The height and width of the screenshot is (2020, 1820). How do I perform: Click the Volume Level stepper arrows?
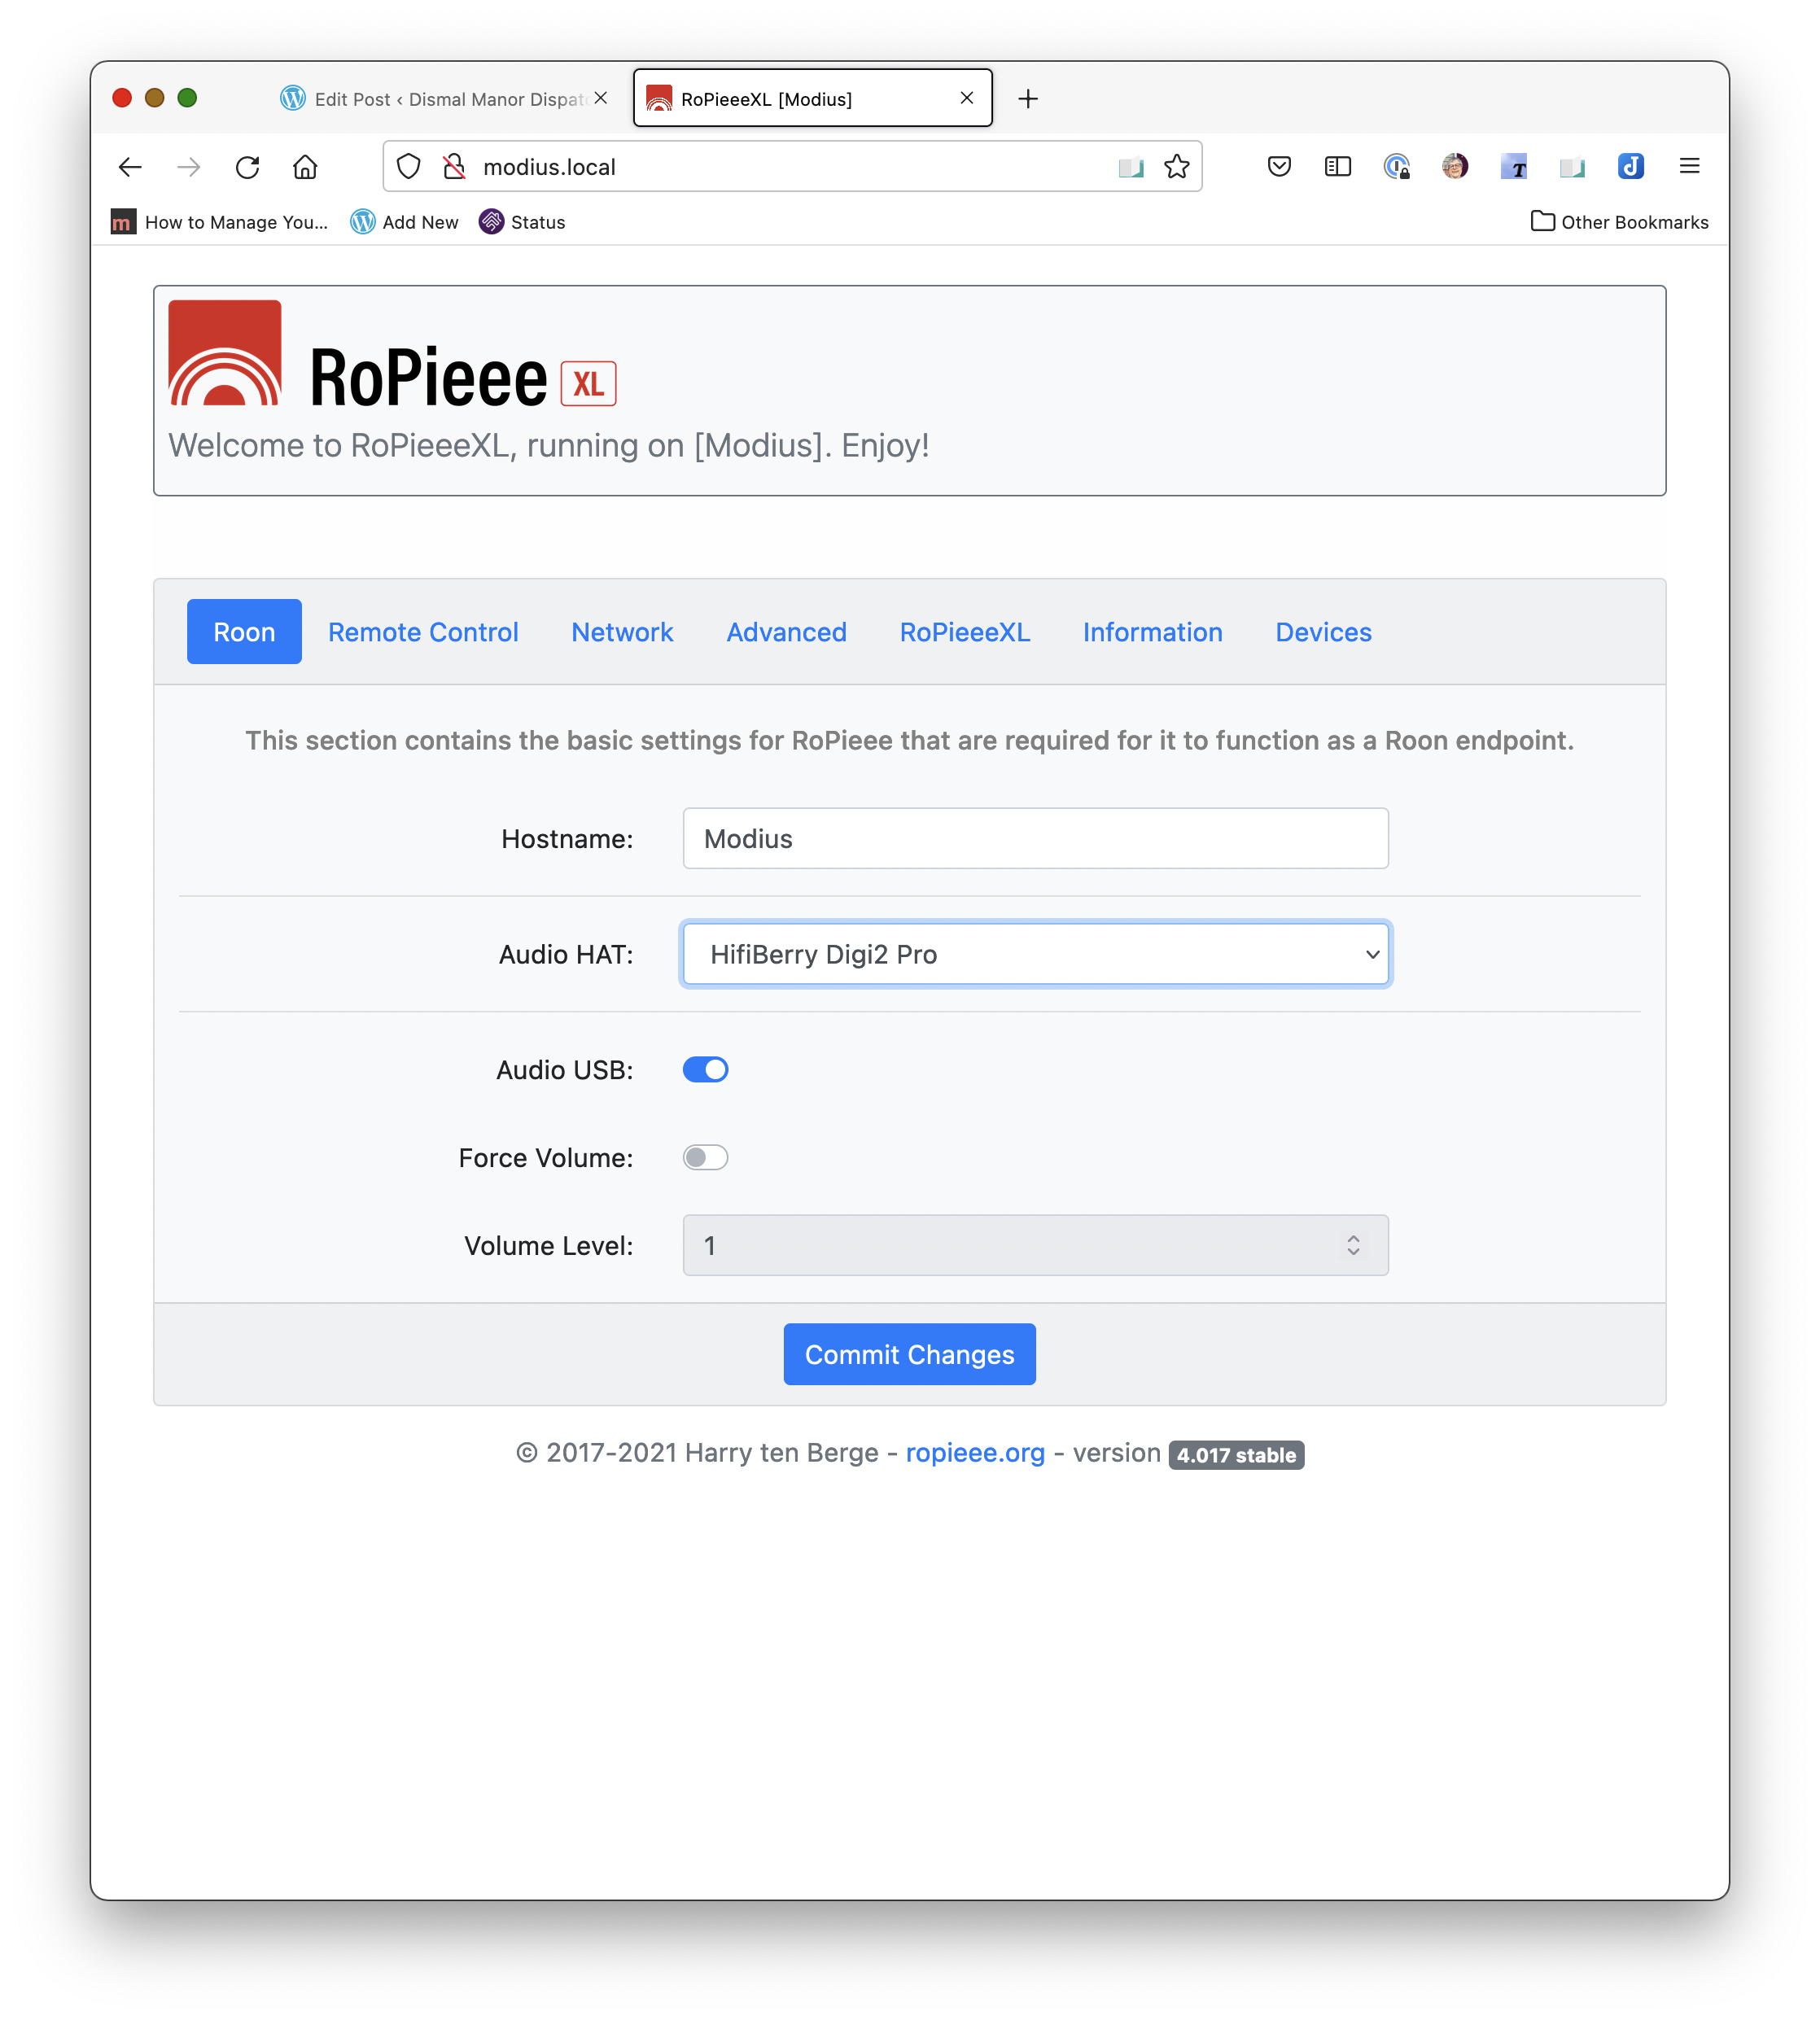point(1353,1245)
